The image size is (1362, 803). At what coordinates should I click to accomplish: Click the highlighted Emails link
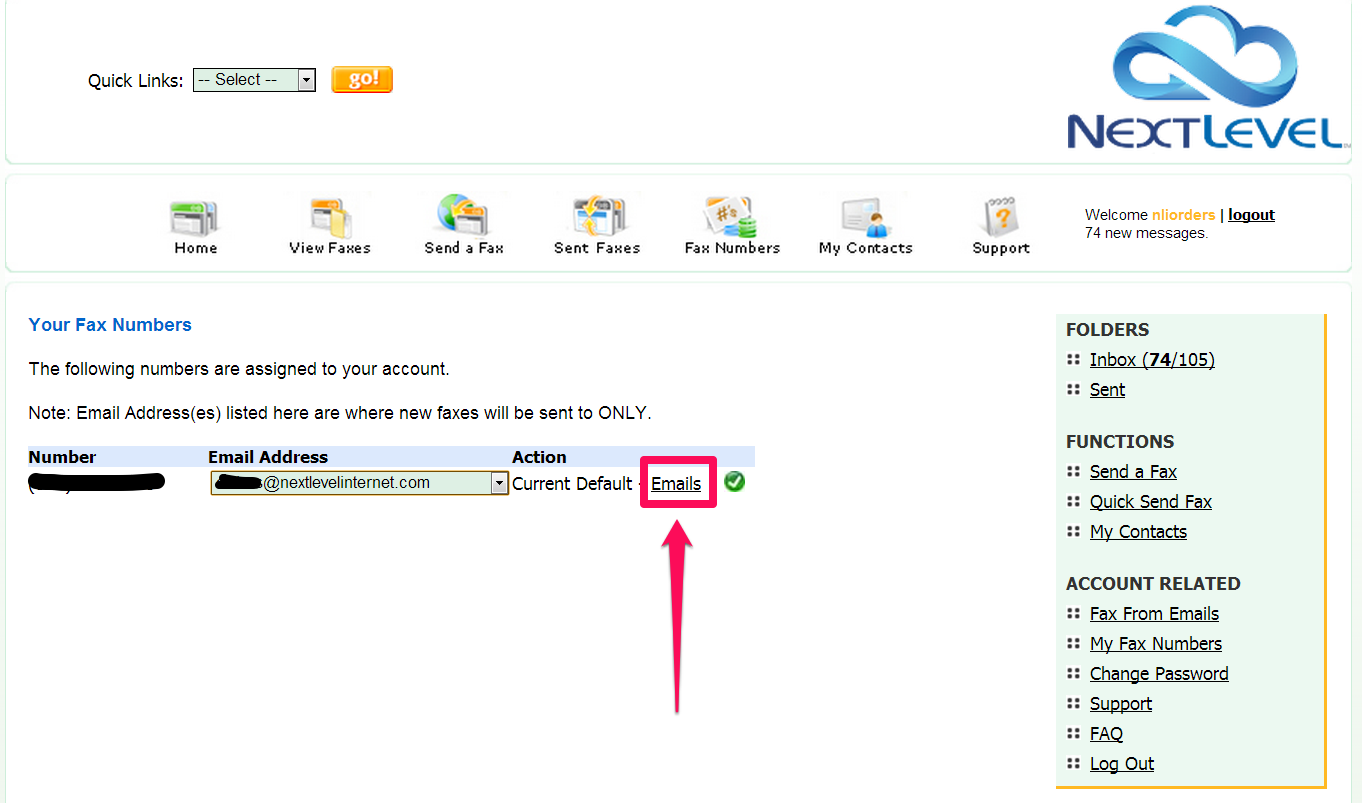pos(676,483)
